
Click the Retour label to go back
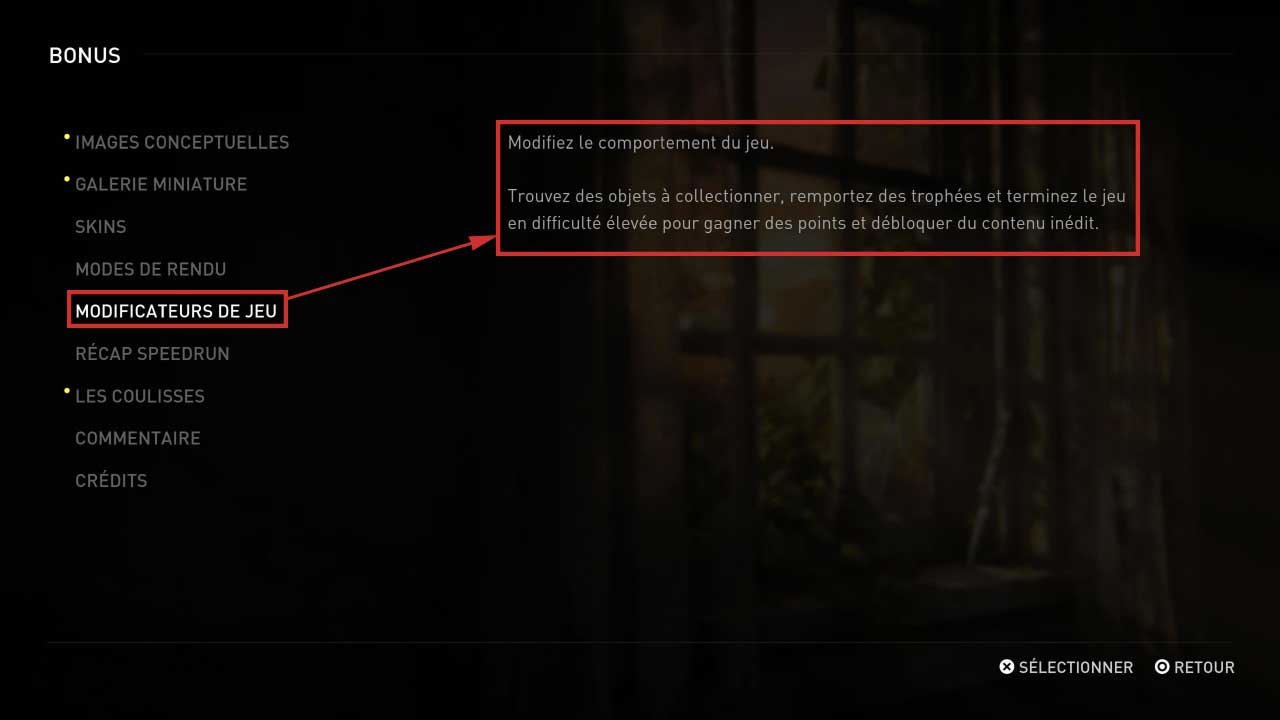point(1205,667)
